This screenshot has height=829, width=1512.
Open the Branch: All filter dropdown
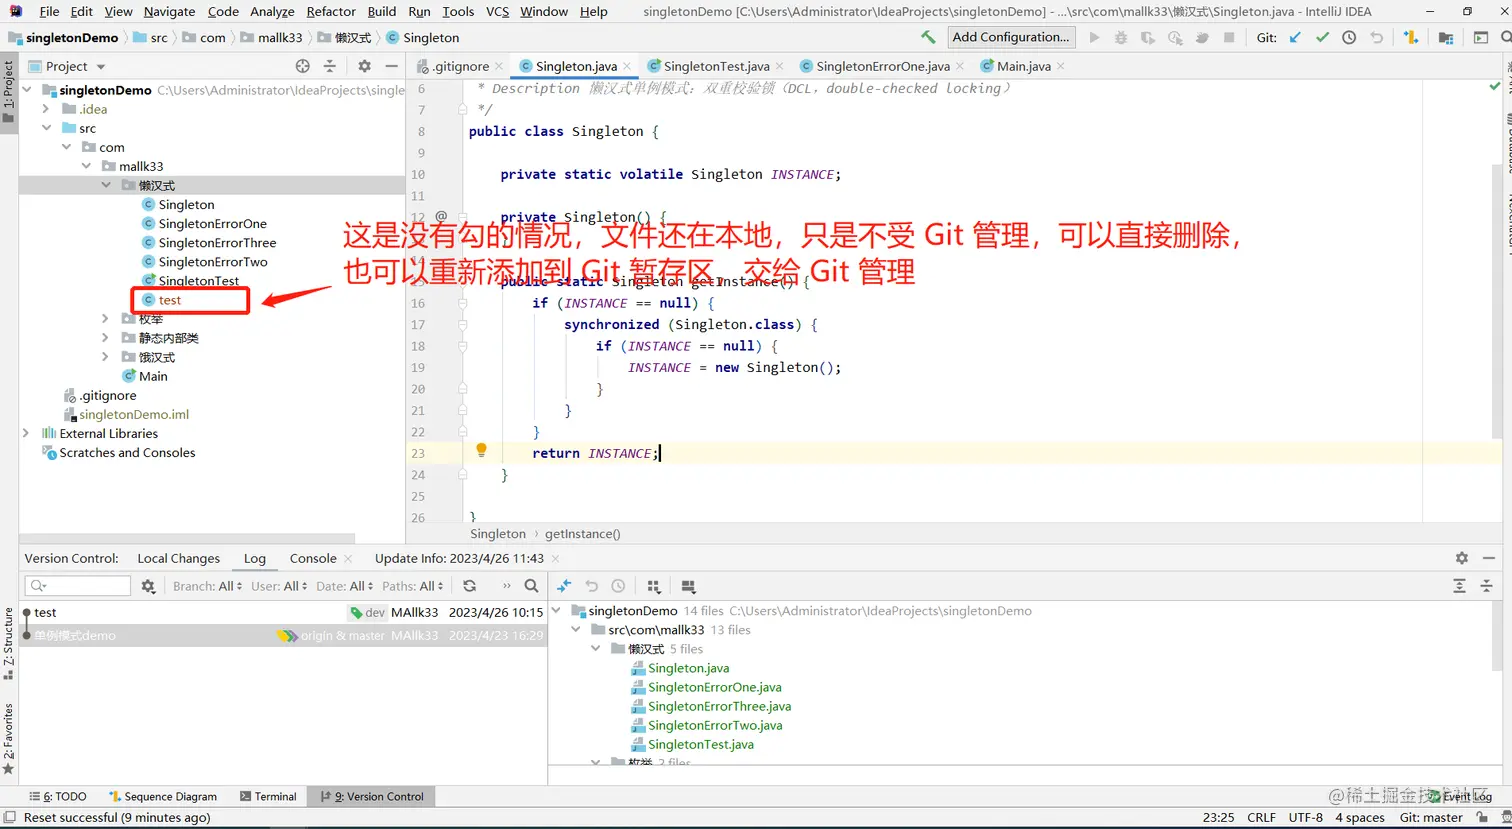pos(205,586)
